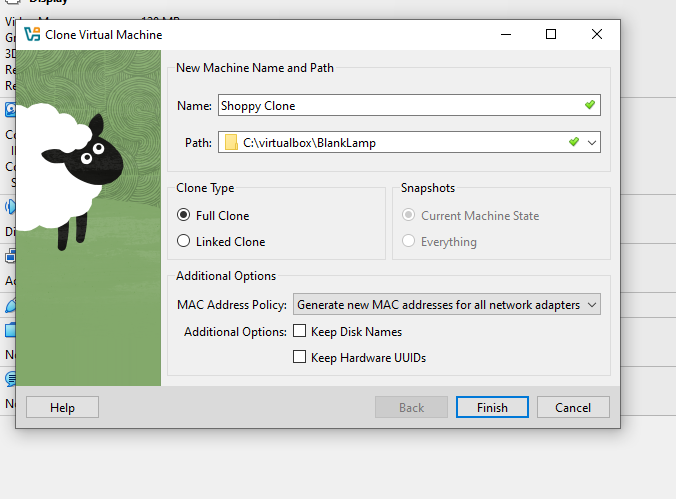Expand the Path dropdown arrow
Viewport: 676px width, 499px height.
pyautogui.click(x=592, y=142)
